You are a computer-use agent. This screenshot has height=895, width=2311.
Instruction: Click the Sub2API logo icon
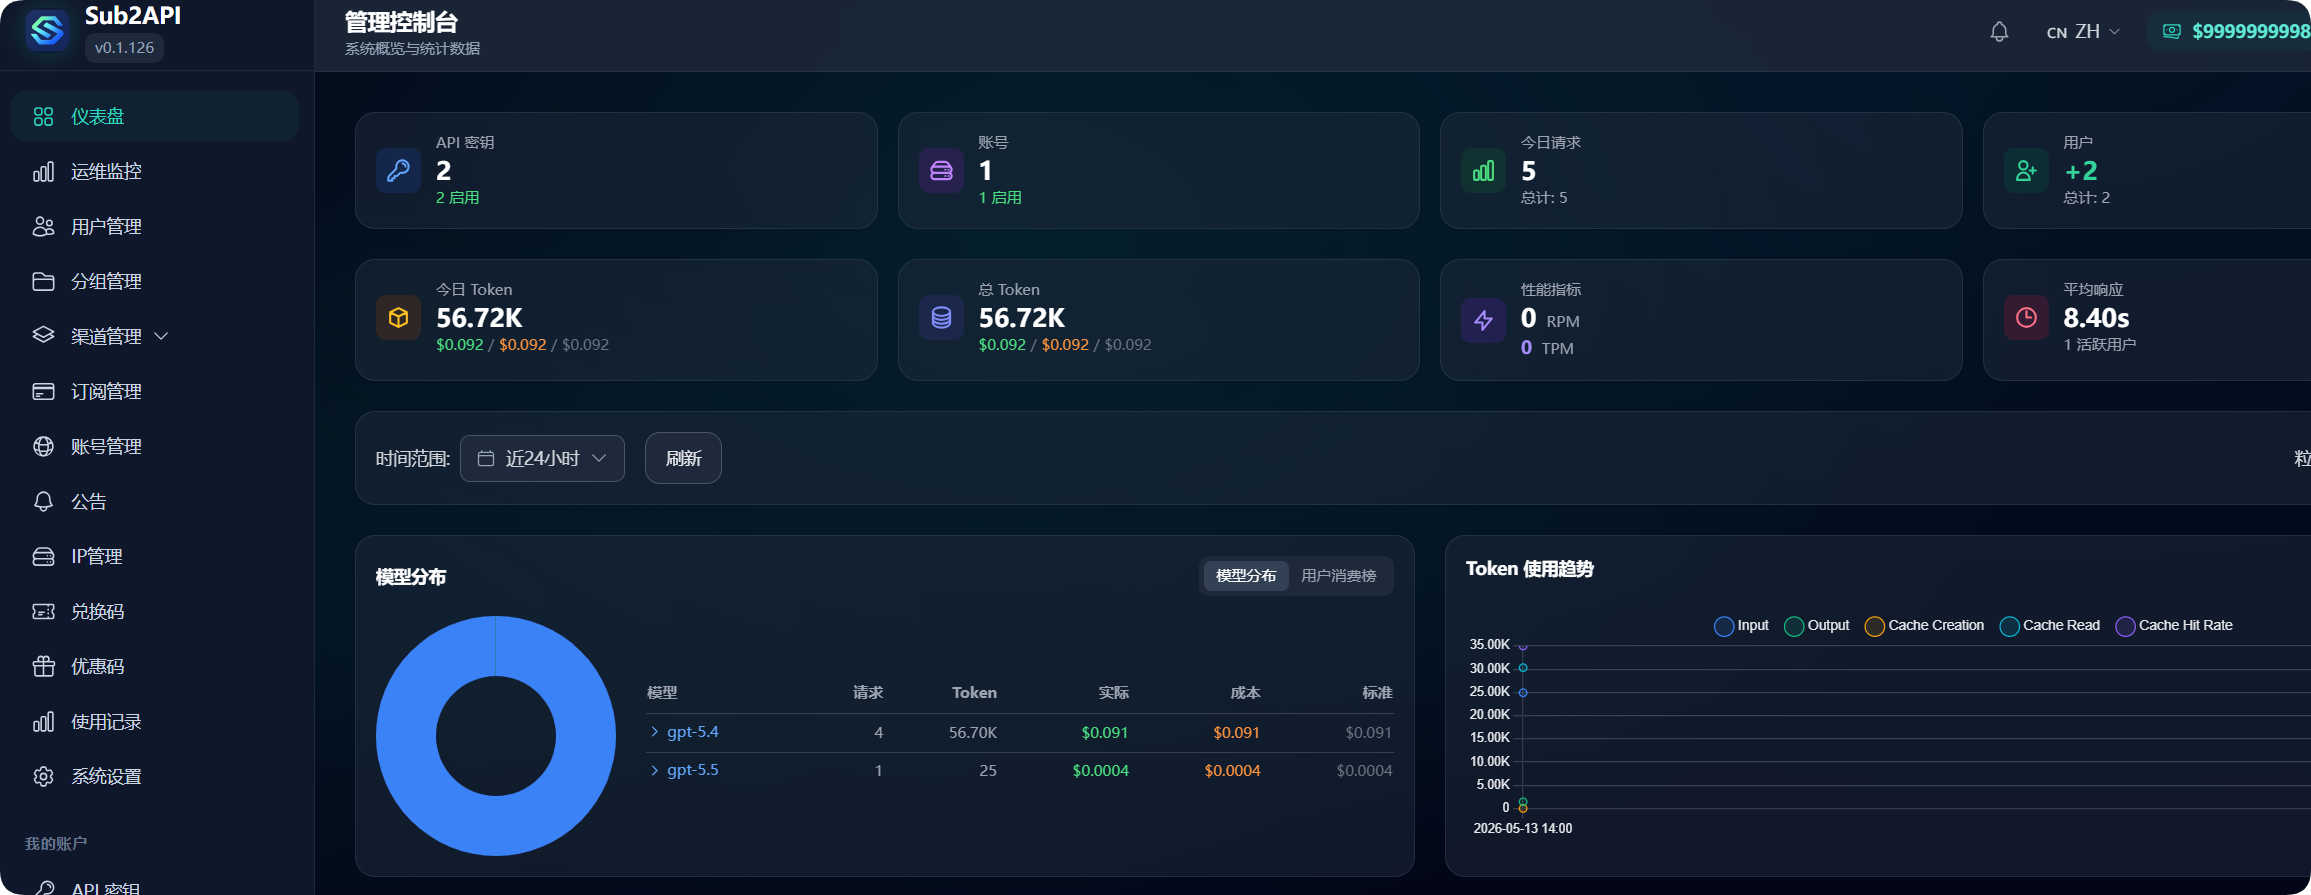pyautogui.click(x=47, y=30)
